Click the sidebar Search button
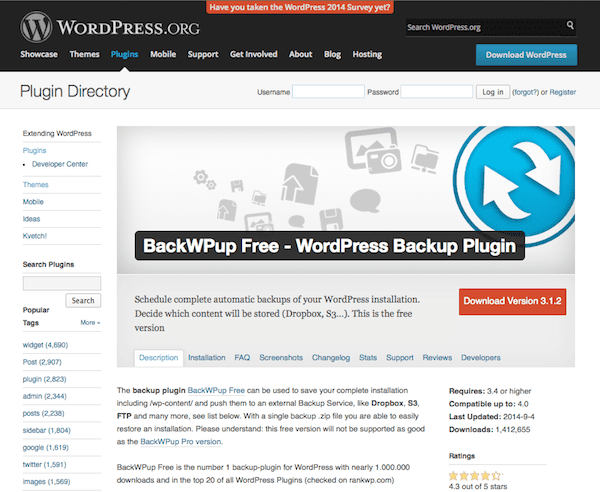600x492 pixels. (83, 300)
